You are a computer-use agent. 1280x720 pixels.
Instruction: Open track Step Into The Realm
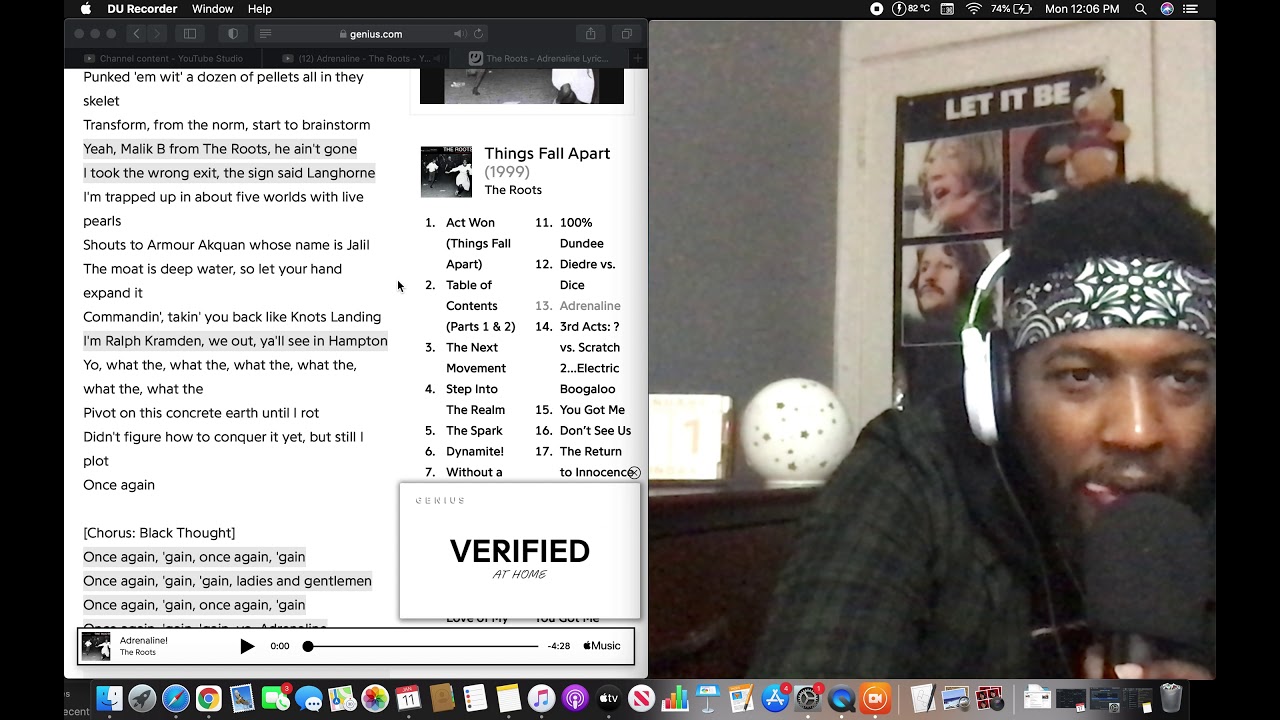[475, 399]
